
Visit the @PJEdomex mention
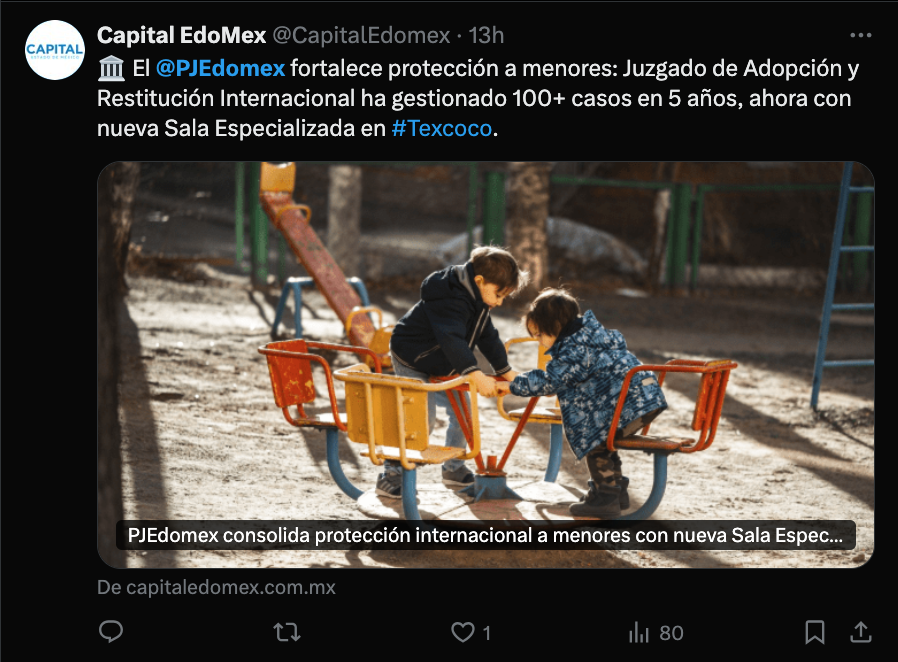(220, 68)
